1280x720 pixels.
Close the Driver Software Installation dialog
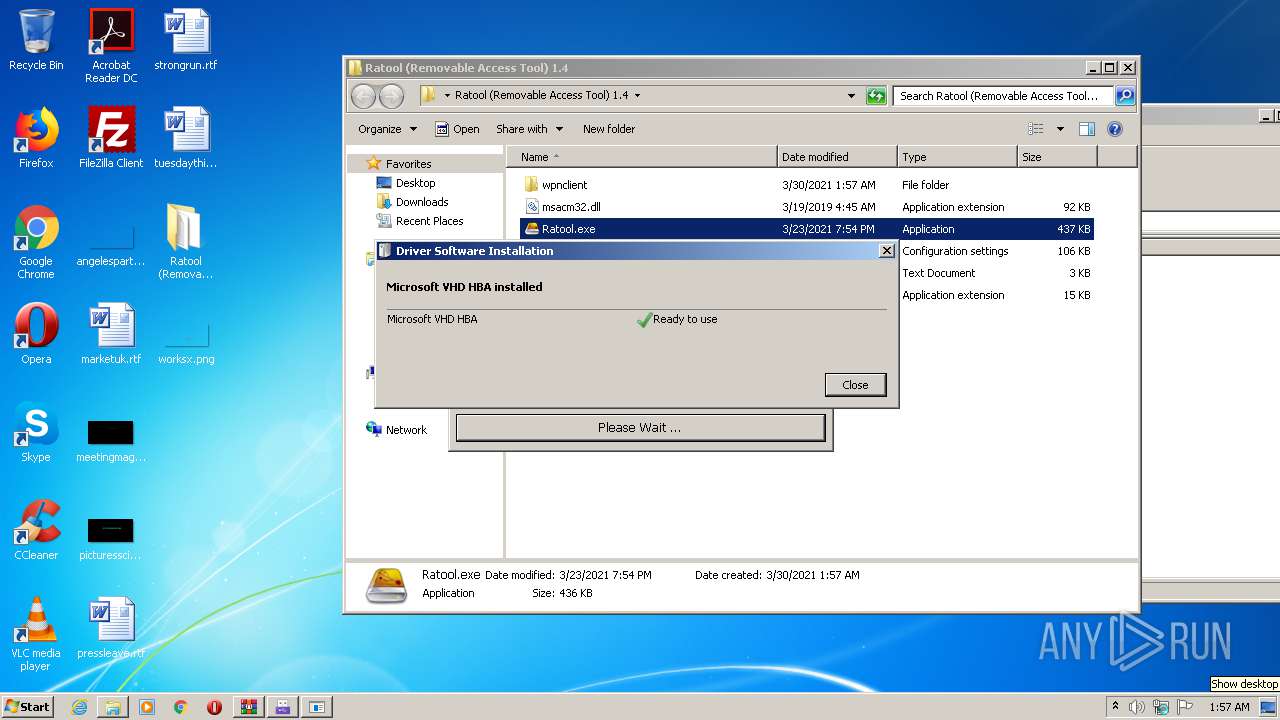point(855,385)
